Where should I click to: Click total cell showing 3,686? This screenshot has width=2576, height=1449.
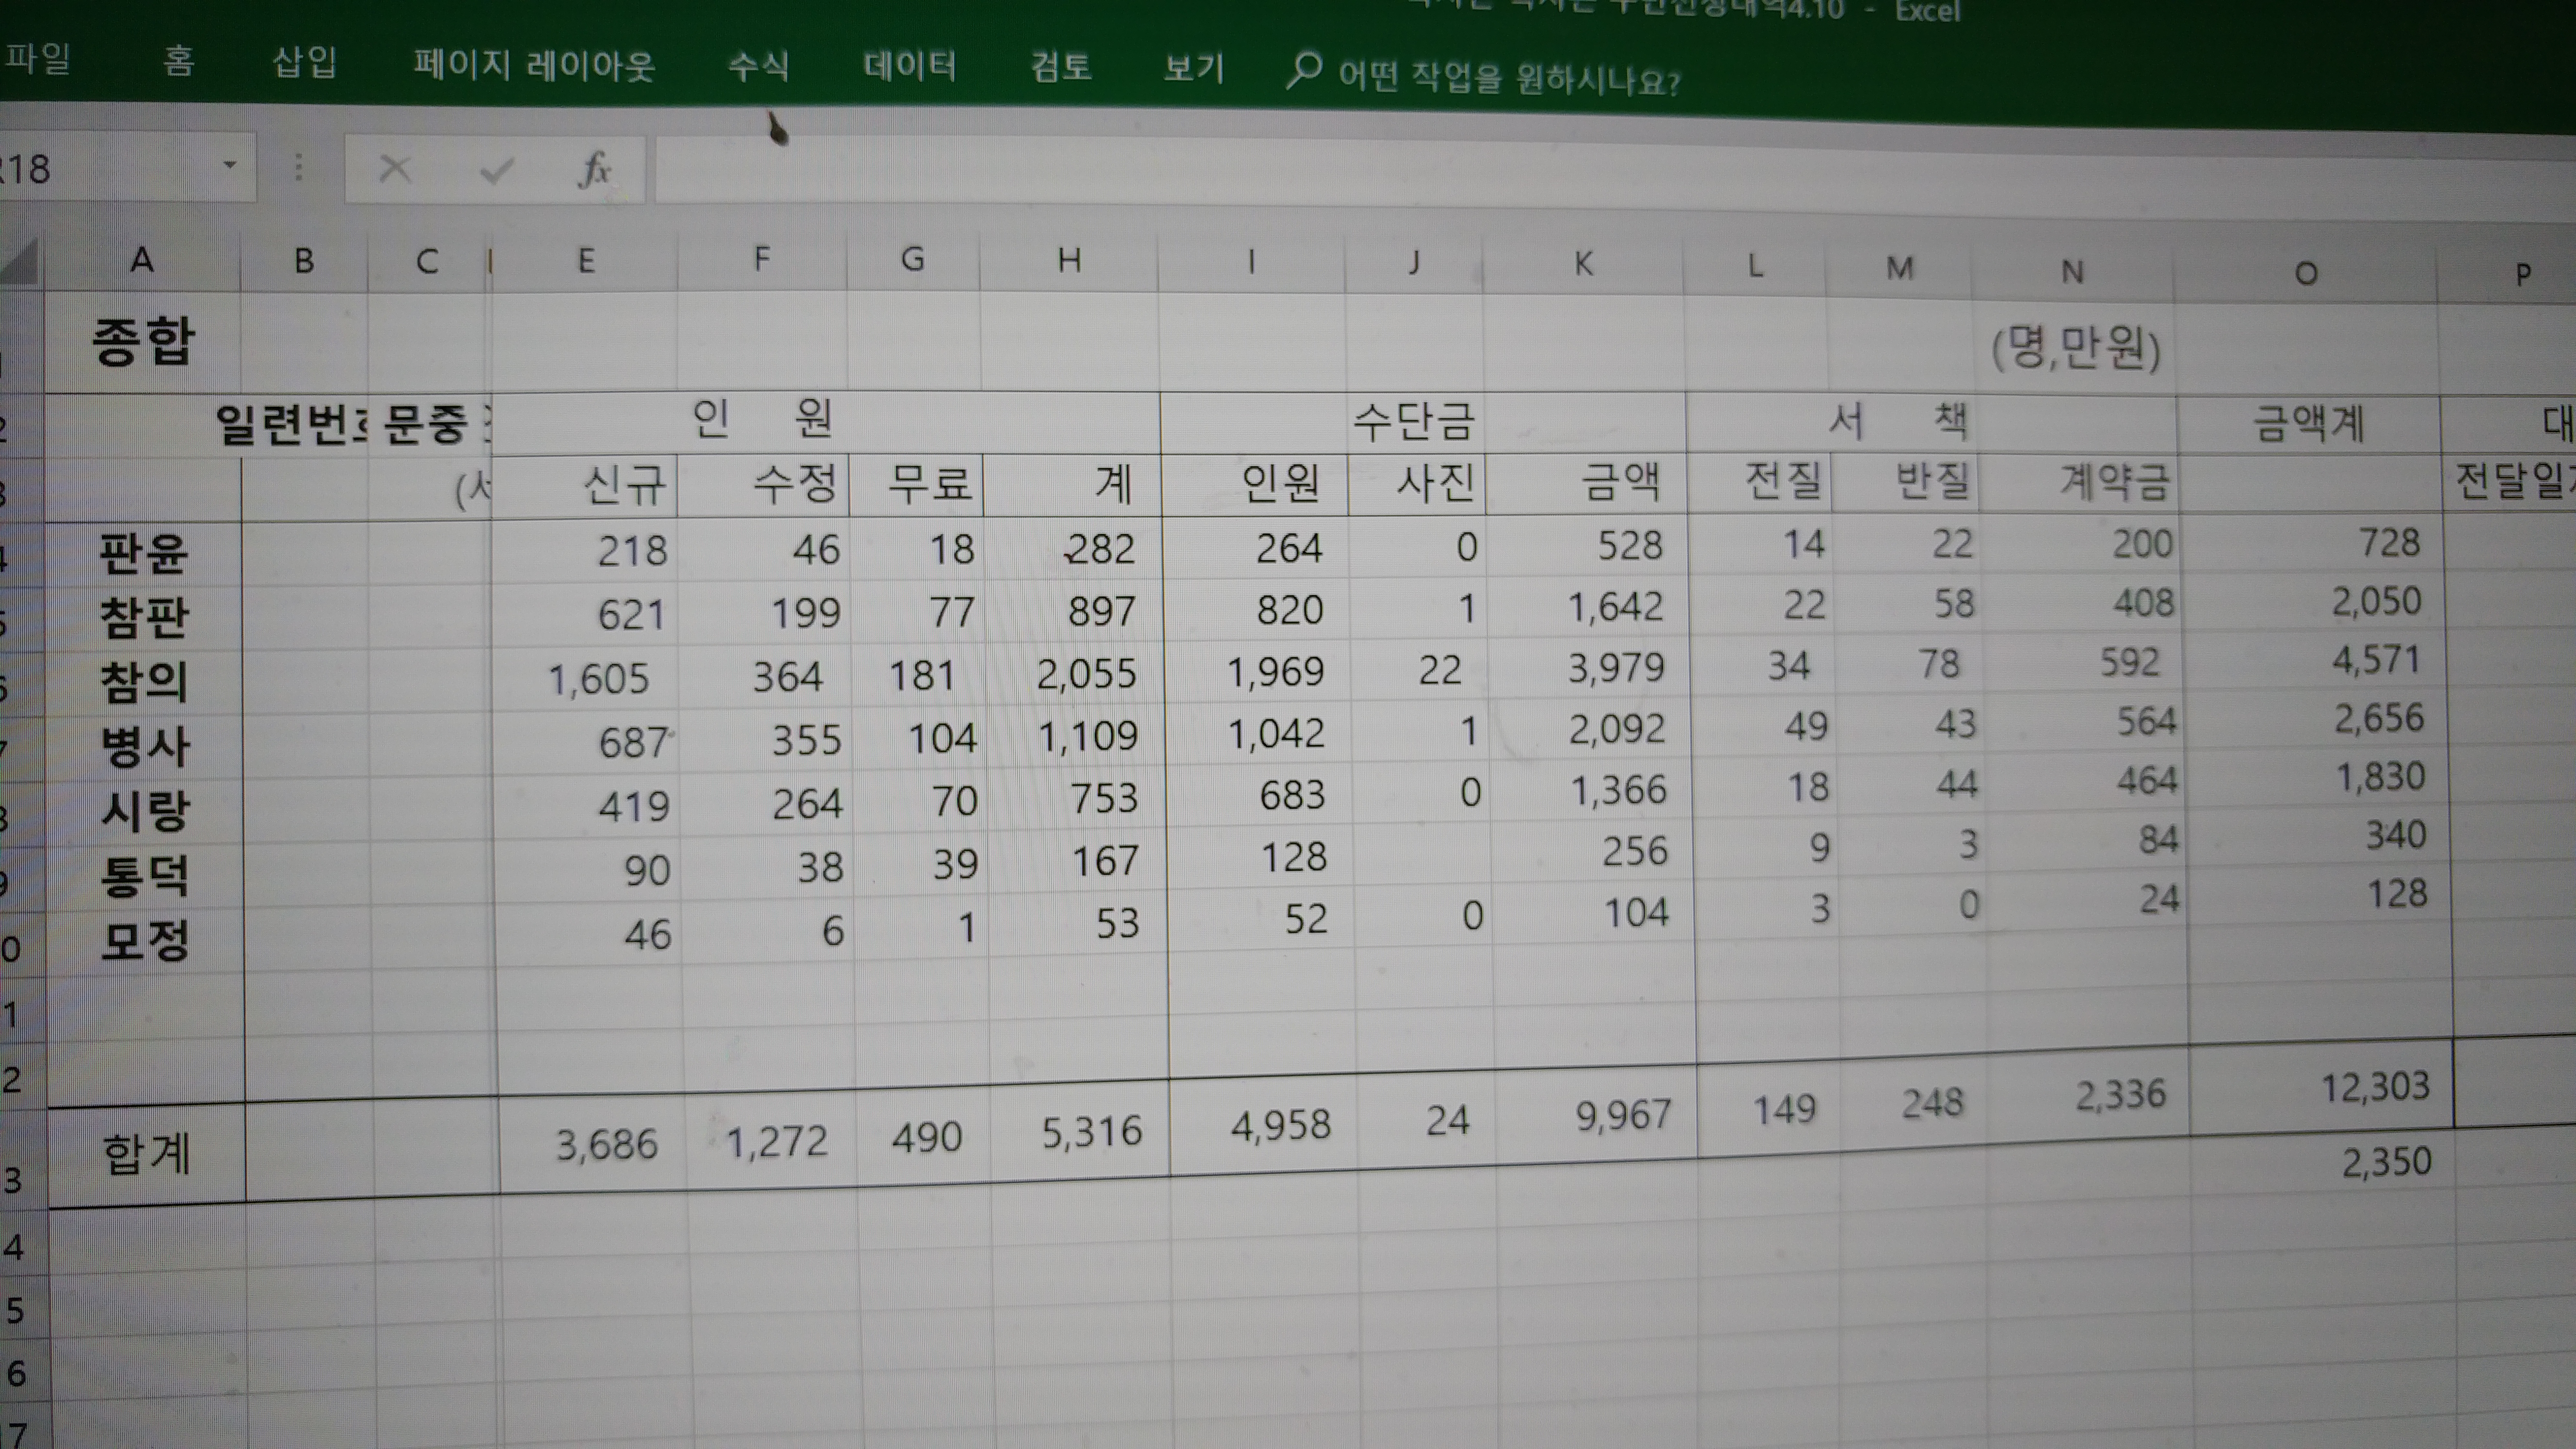tap(593, 1144)
